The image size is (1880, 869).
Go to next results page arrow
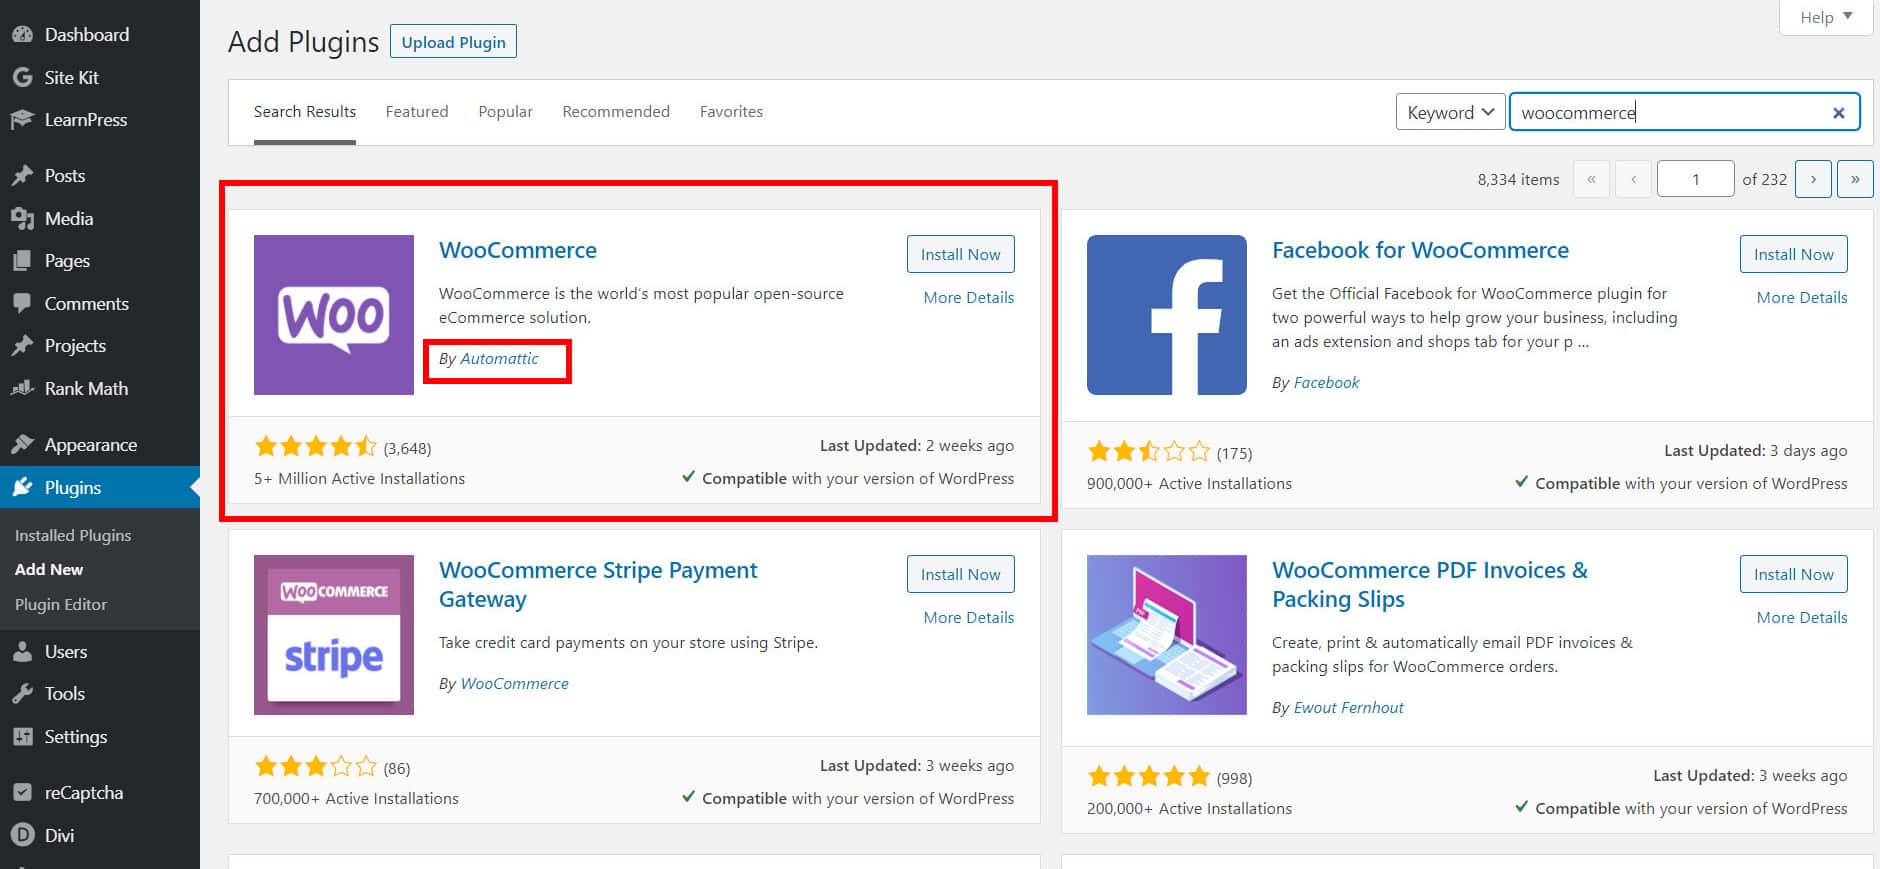click(1813, 179)
